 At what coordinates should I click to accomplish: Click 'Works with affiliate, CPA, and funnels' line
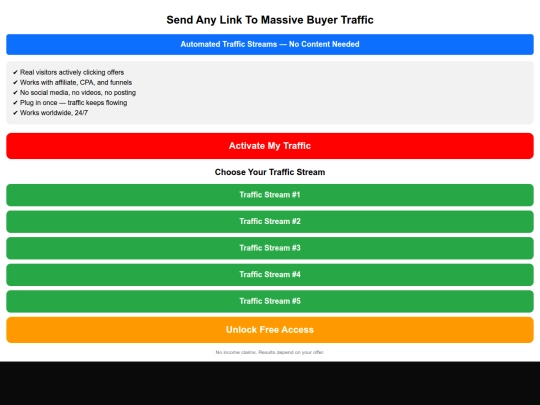pos(72,82)
